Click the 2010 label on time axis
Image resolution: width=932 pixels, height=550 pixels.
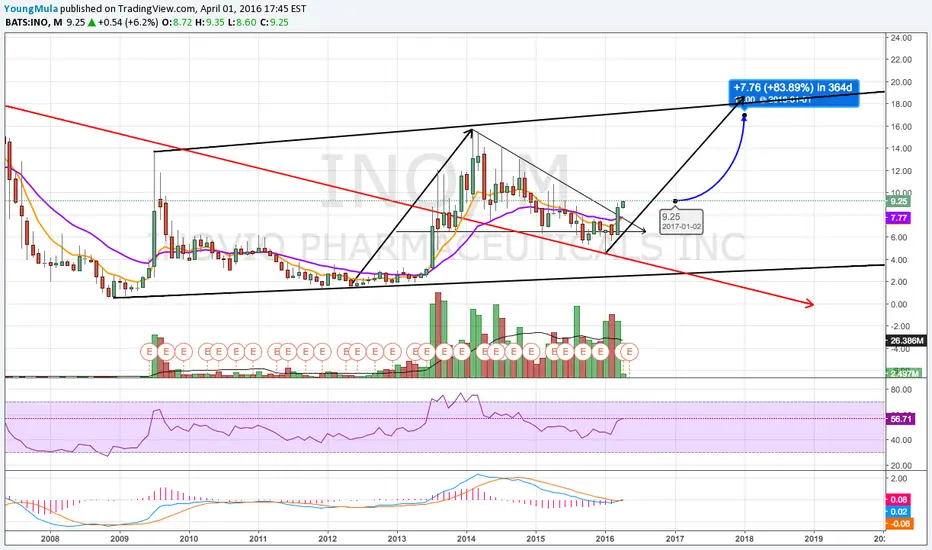point(189,539)
